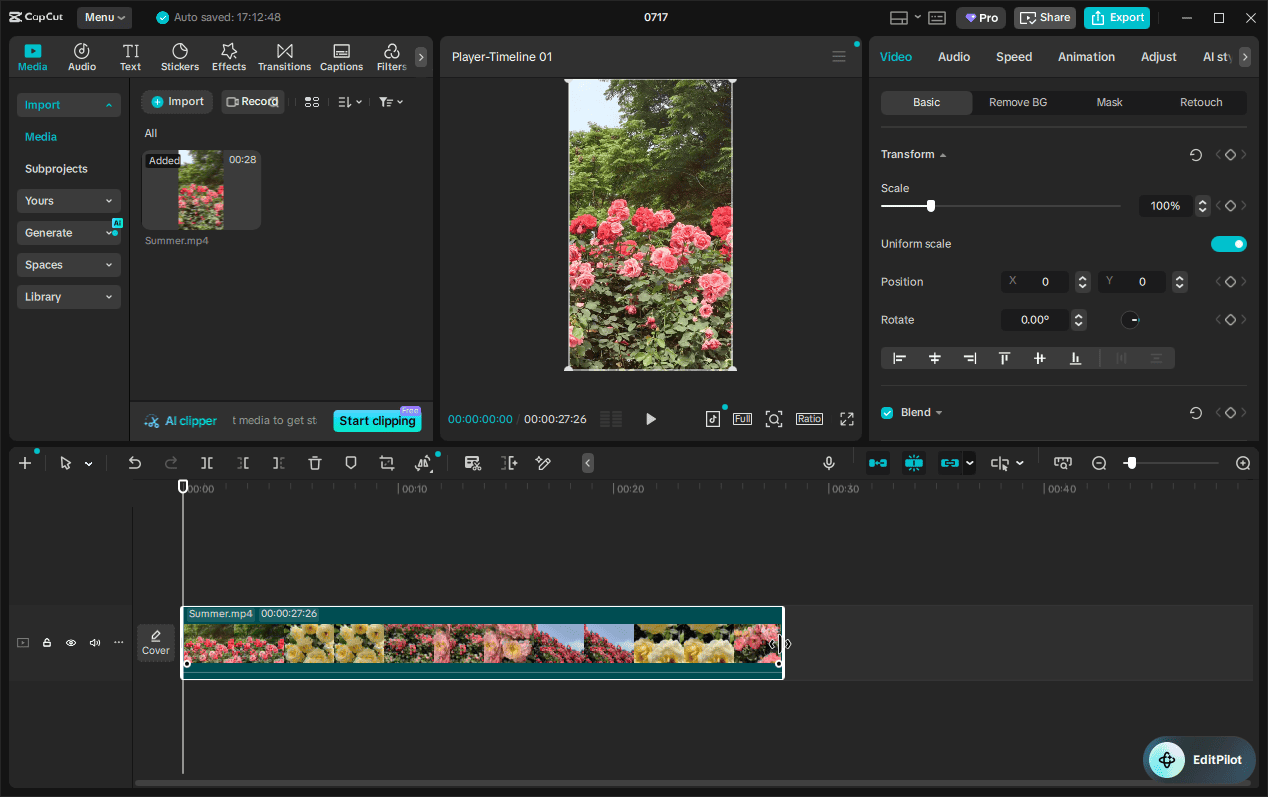Select the Crop tool in timeline toolbar
The width and height of the screenshot is (1268, 797).
click(387, 463)
